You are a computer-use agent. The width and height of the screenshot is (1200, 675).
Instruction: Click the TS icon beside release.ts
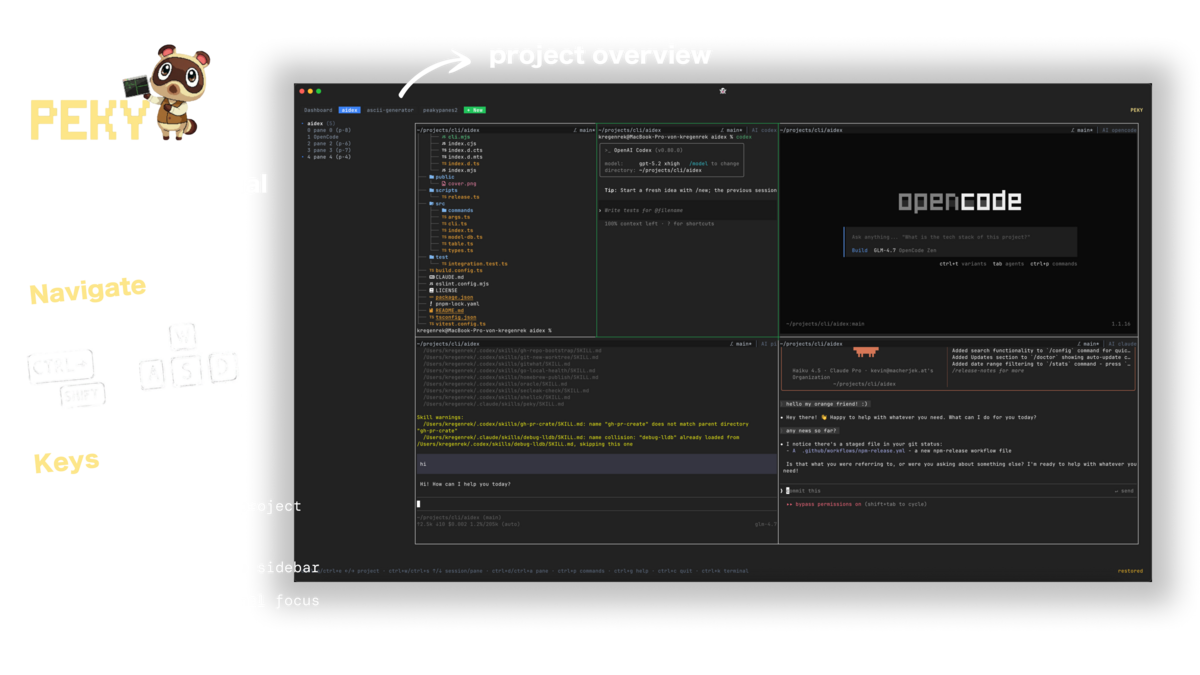point(444,197)
